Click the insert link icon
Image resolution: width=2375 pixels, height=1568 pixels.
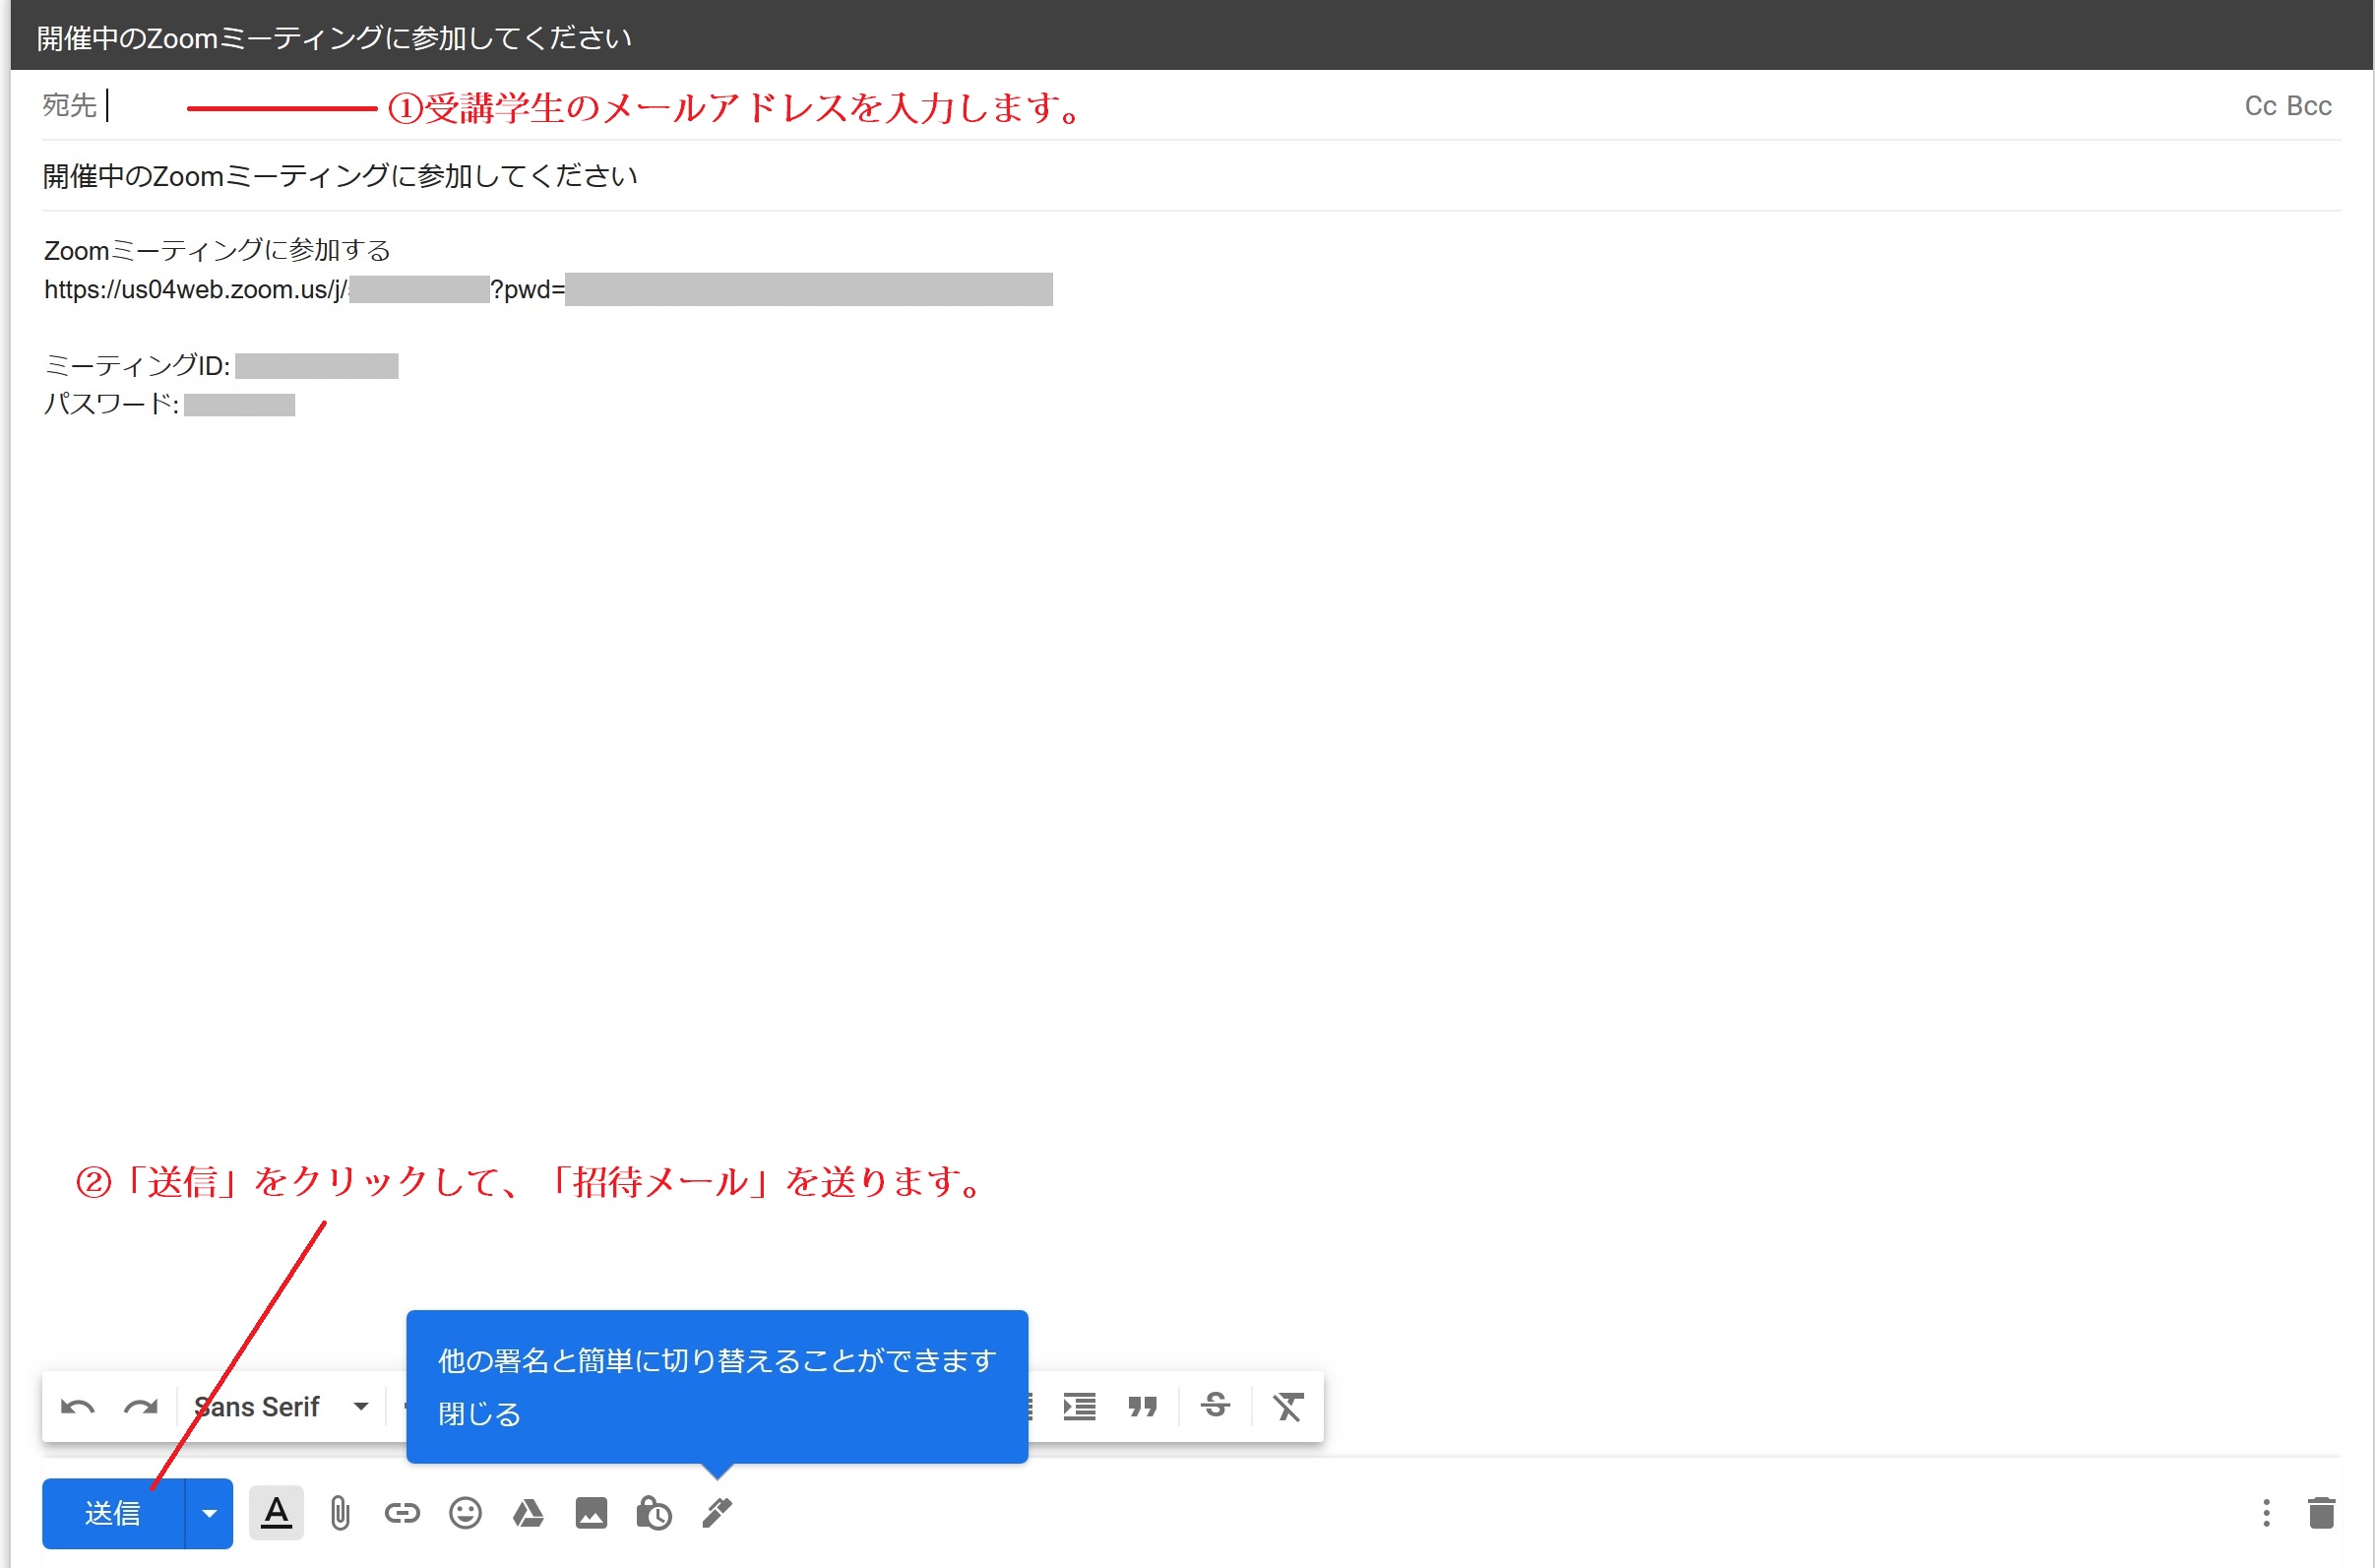click(x=402, y=1513)
